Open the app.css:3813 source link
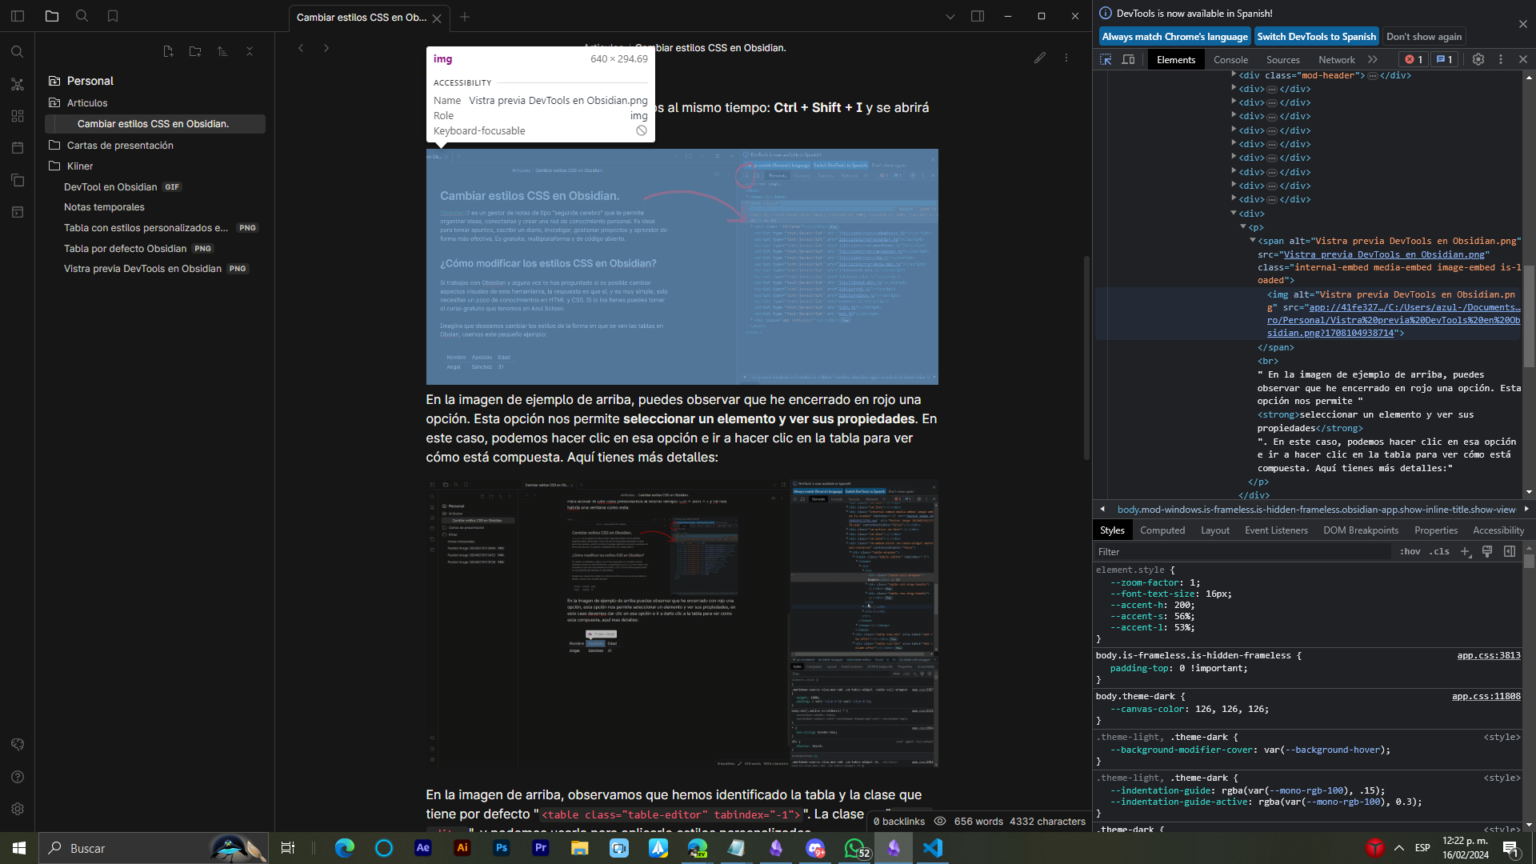1536x864 pixels. [1487, 655]
